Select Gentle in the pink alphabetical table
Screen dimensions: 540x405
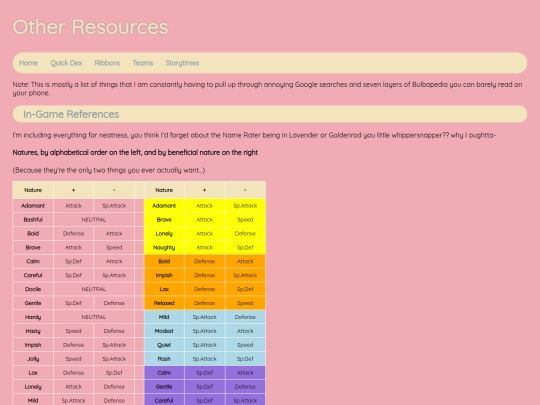(x=33, y=303)
